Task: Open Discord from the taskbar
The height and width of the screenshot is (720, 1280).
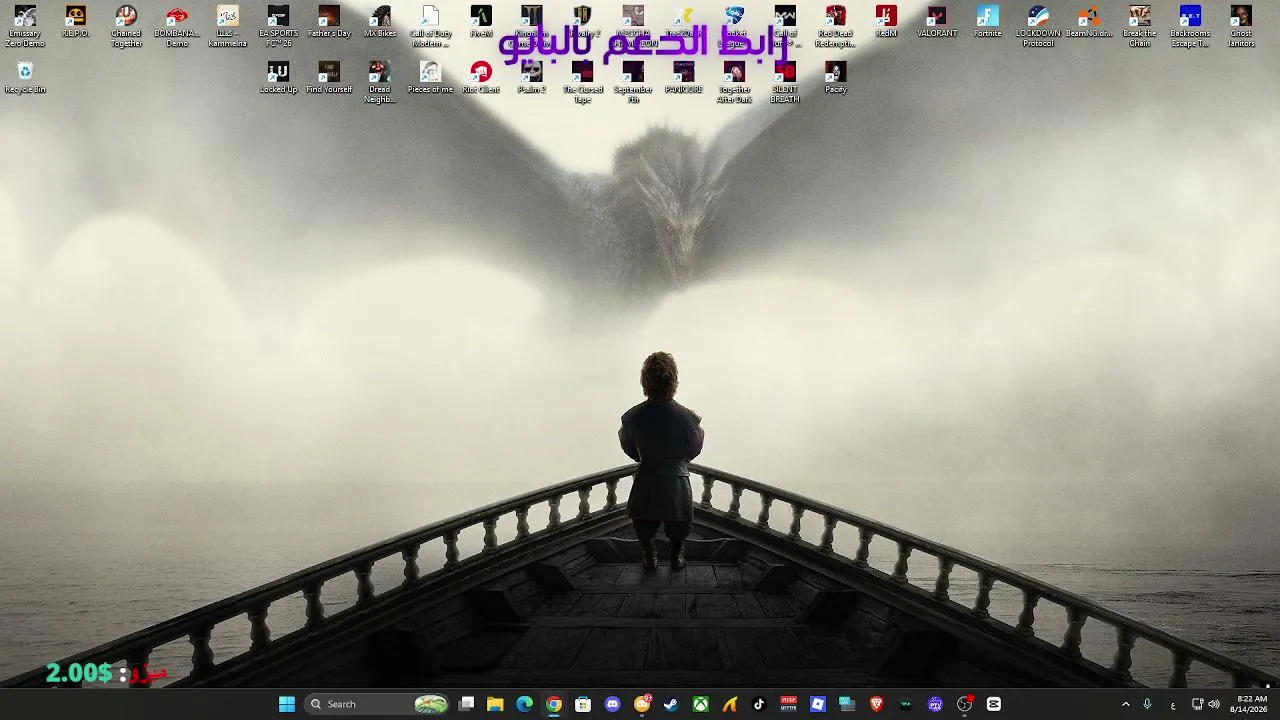Action: (x=612, y=704)
